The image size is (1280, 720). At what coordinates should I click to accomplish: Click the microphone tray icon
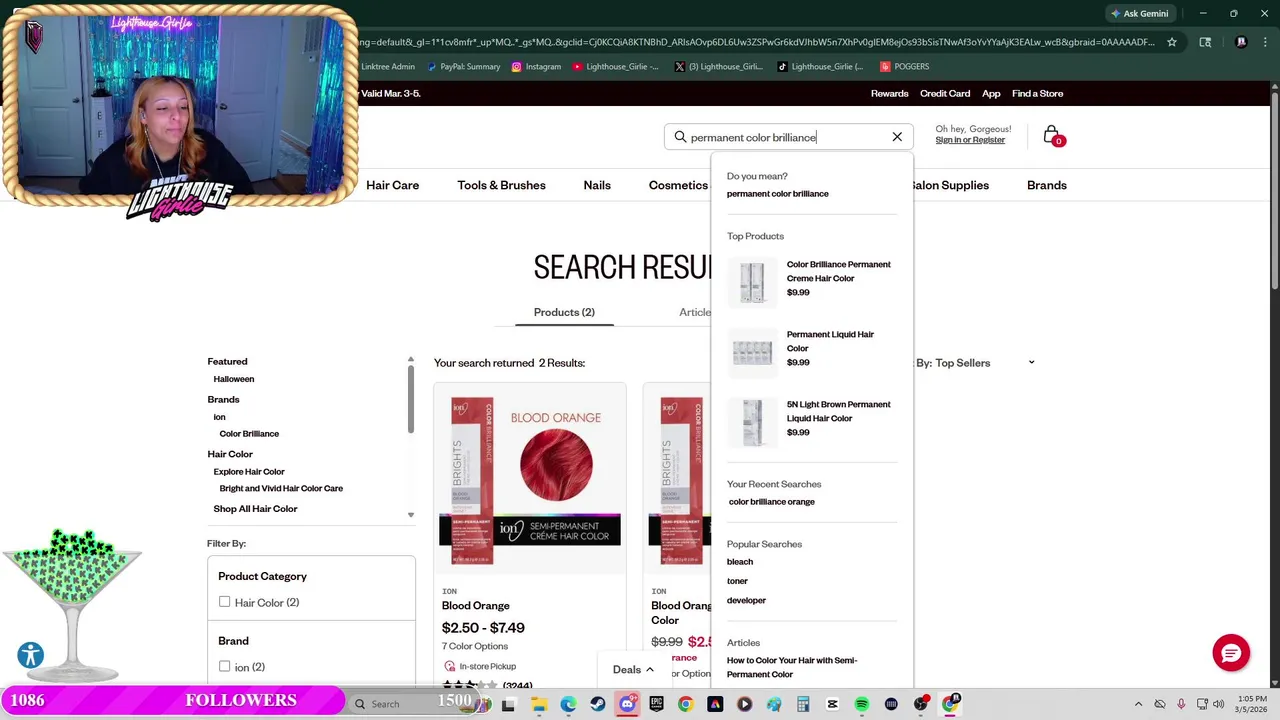click(x=1181, y=704)
